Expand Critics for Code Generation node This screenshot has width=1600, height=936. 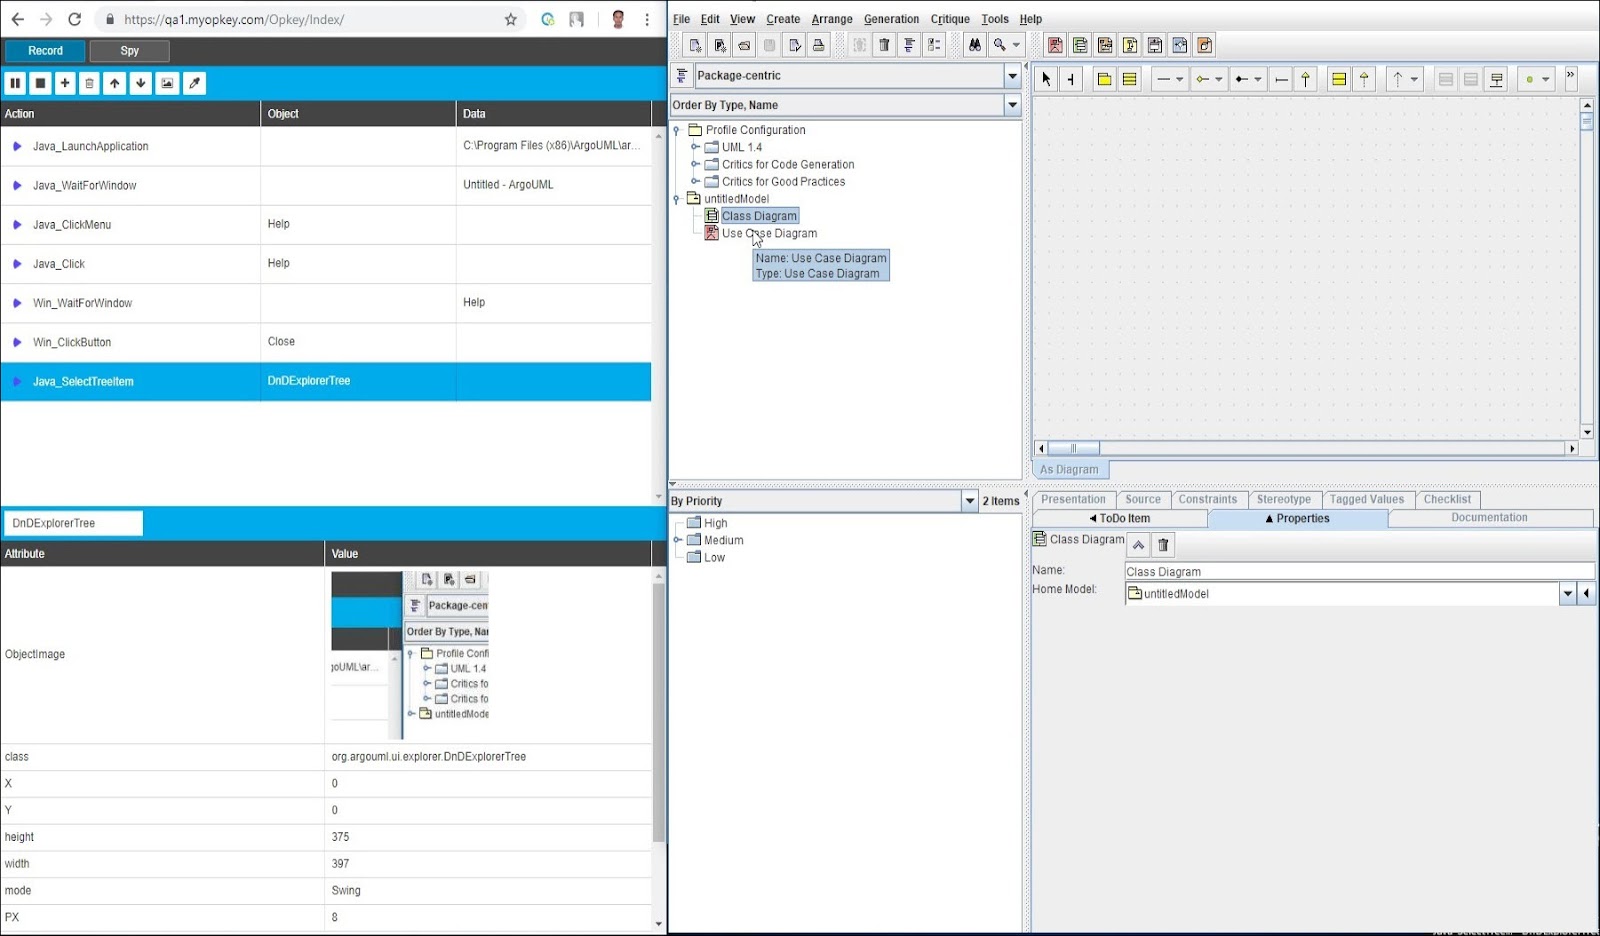pyautogui.click(x=695, y=164)
